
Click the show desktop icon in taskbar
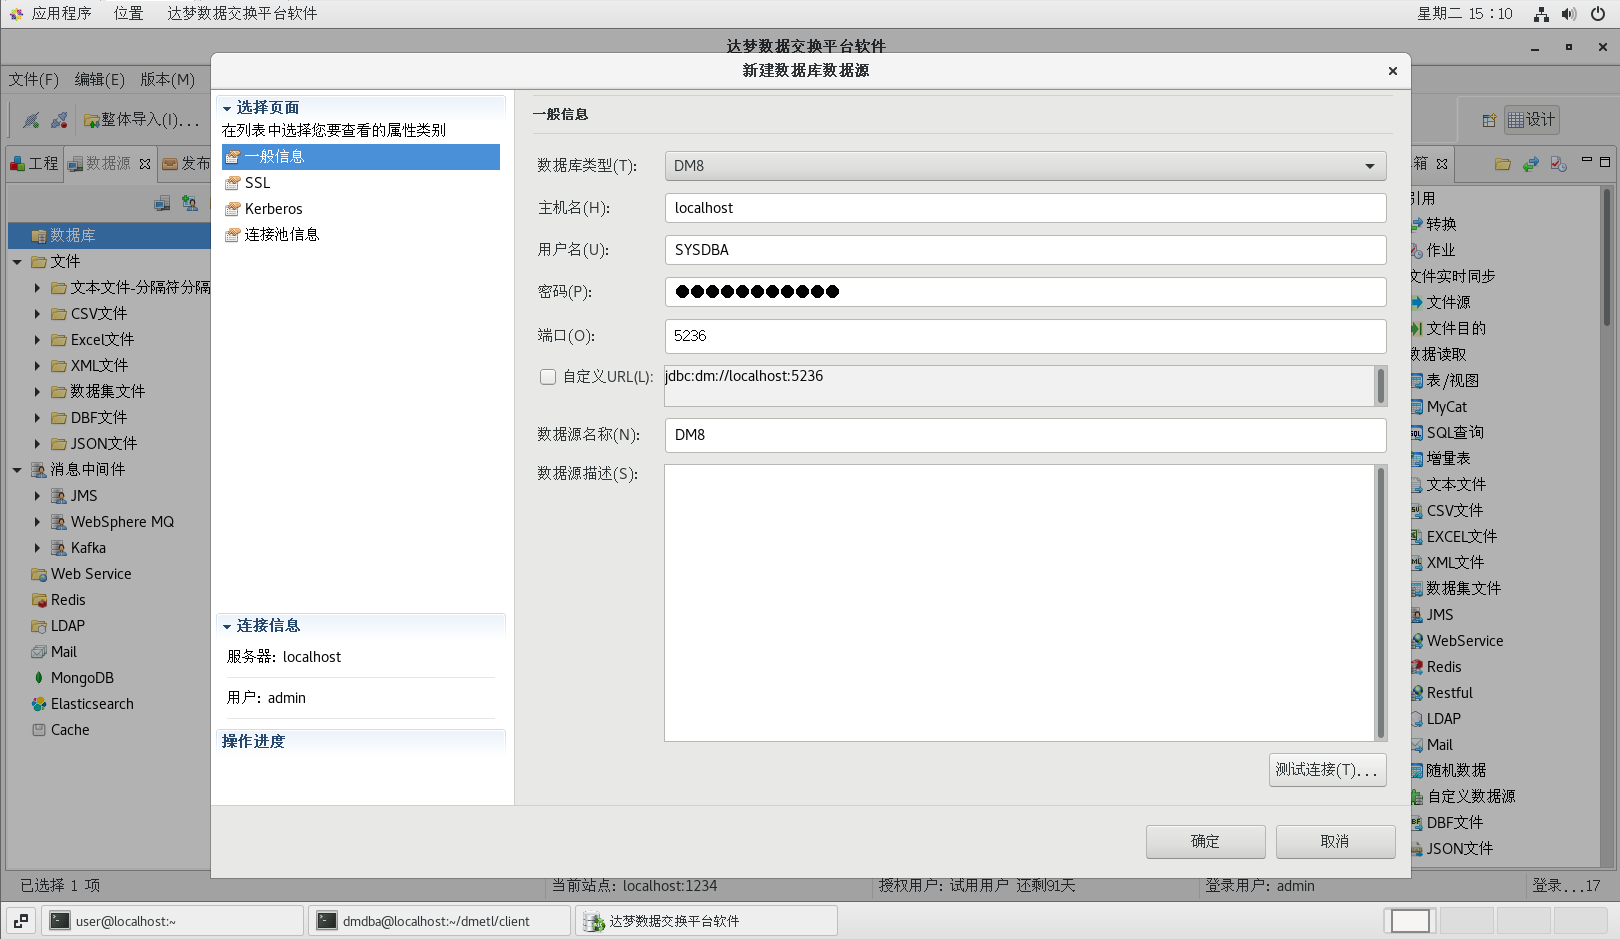coord(20,921)
